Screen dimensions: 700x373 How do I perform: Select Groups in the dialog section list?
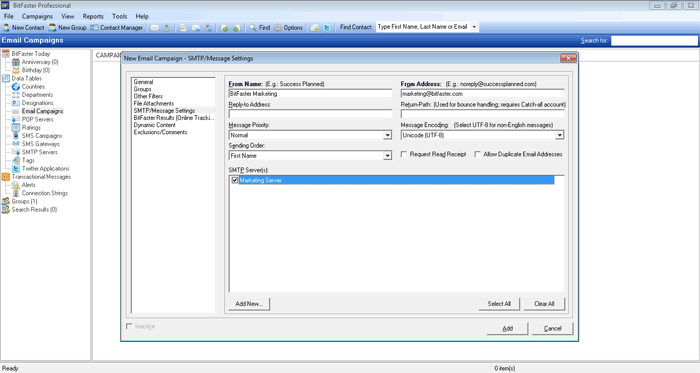(x=142, y=89)
